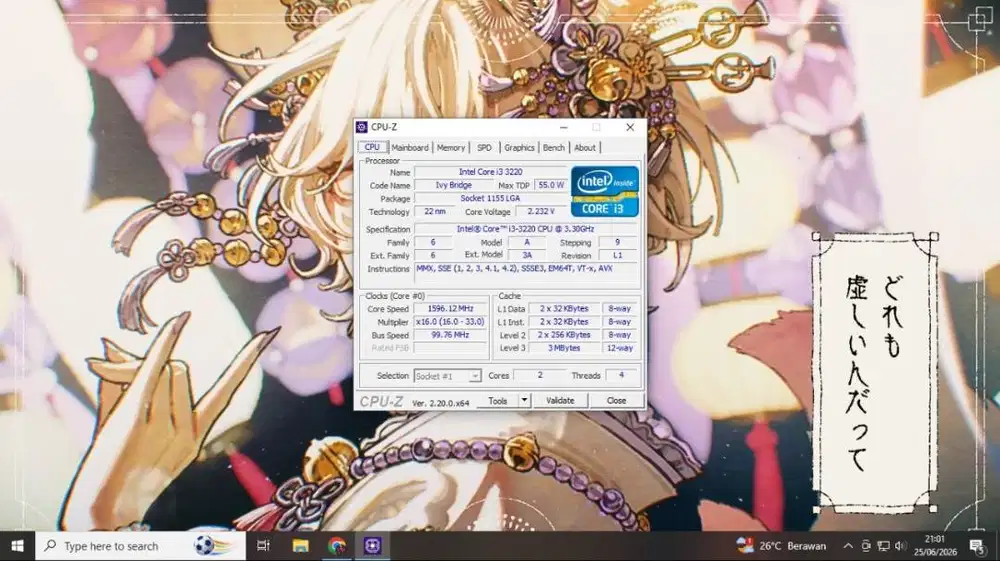Click the Code Name value Ivy Bridge
This screenshot has width=1000, height=561.
pyautogui.click(x=453, y=185)
